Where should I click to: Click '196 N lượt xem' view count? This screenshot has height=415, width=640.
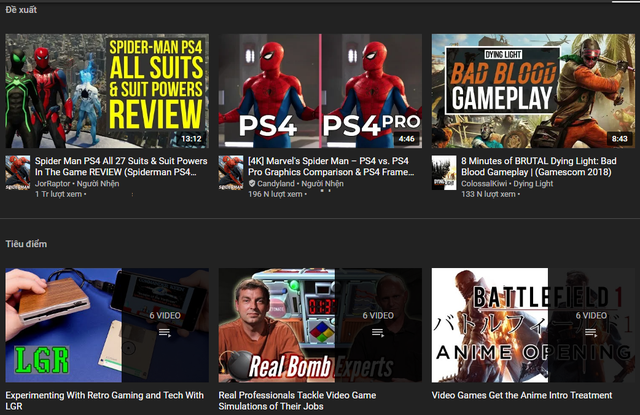tap(275, 194)
